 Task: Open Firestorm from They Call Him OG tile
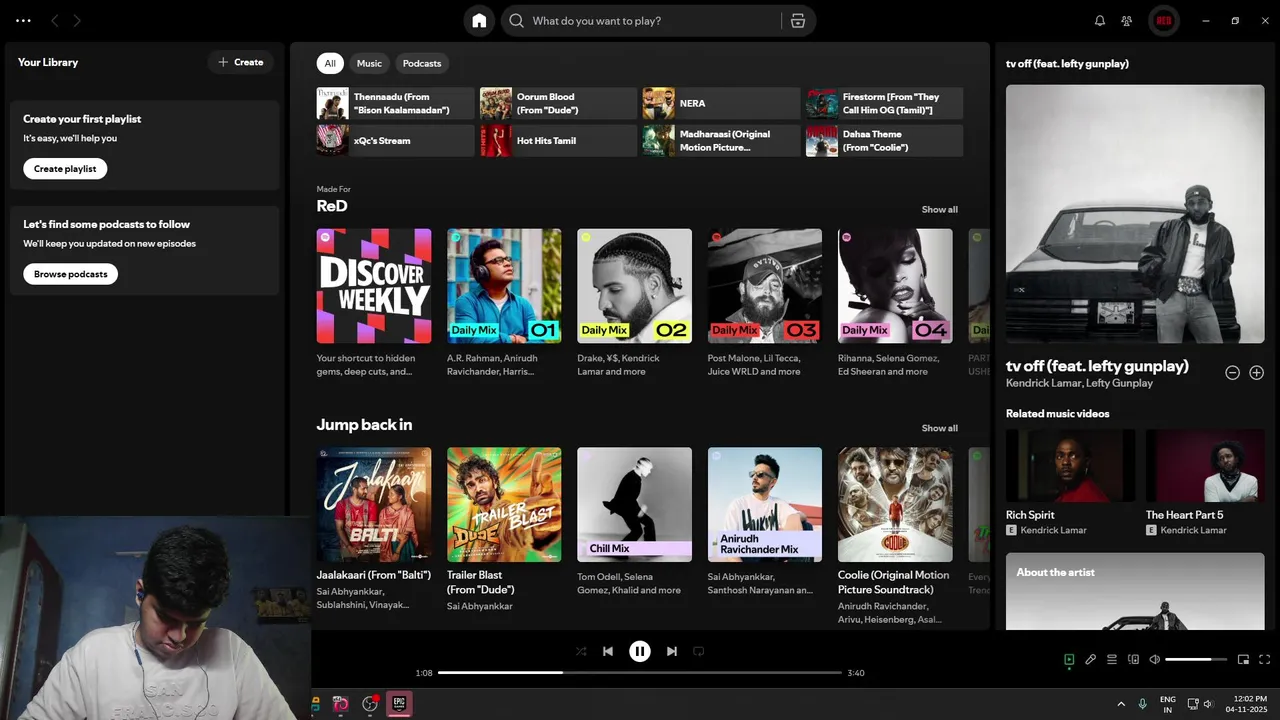(884, 103)
